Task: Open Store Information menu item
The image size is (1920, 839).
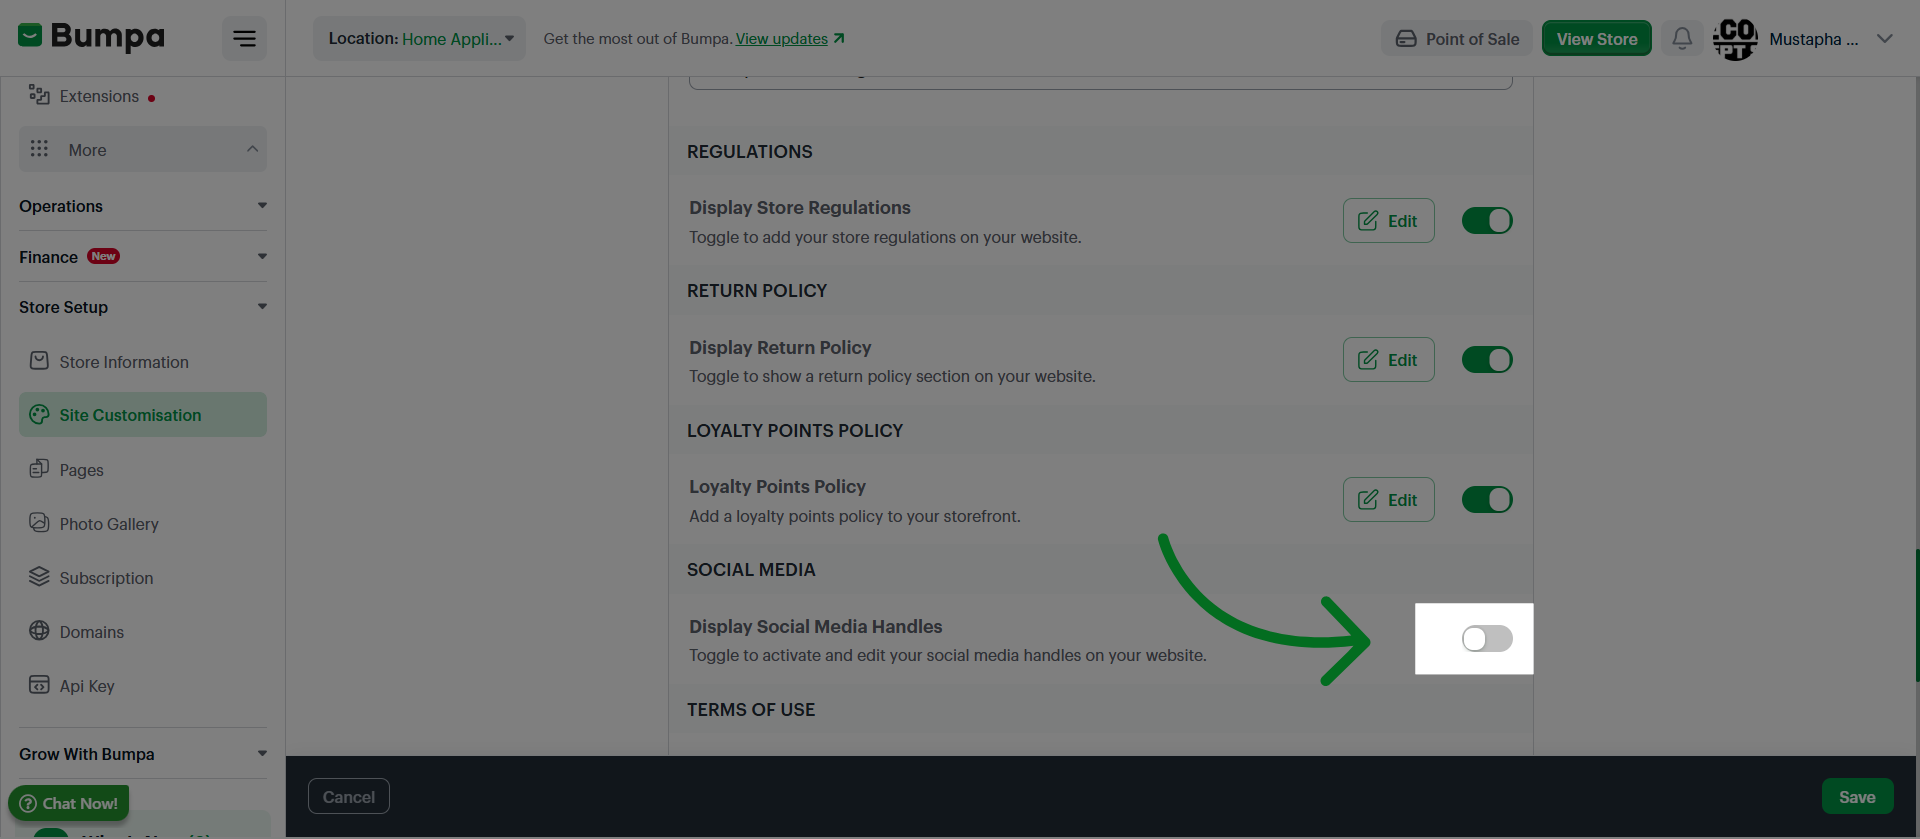Action: [x=143, y=362]
